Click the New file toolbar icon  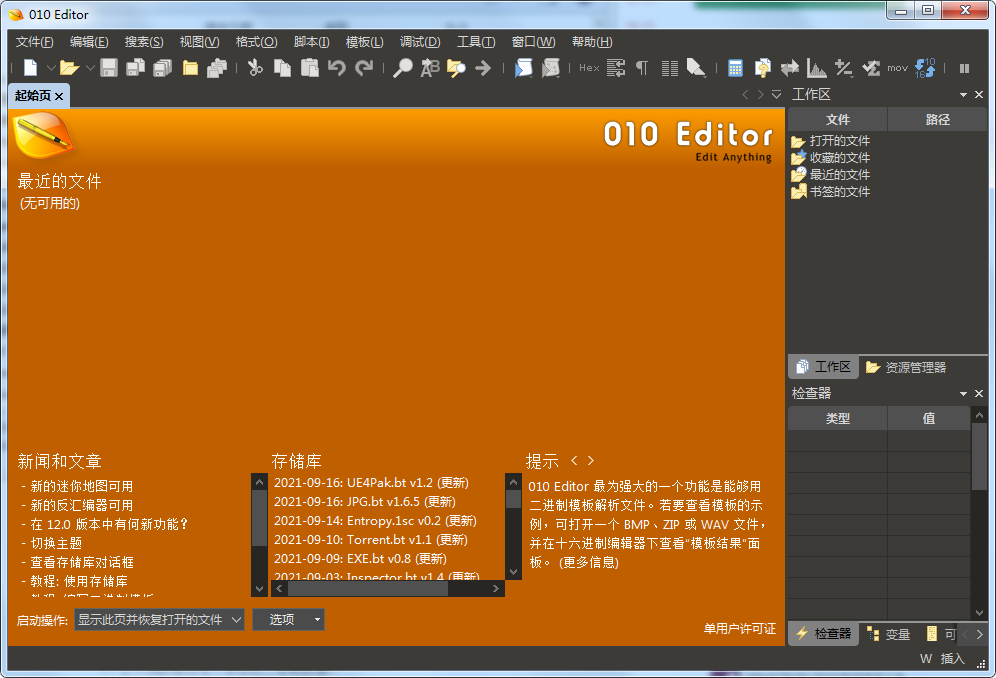click(30, 67)
